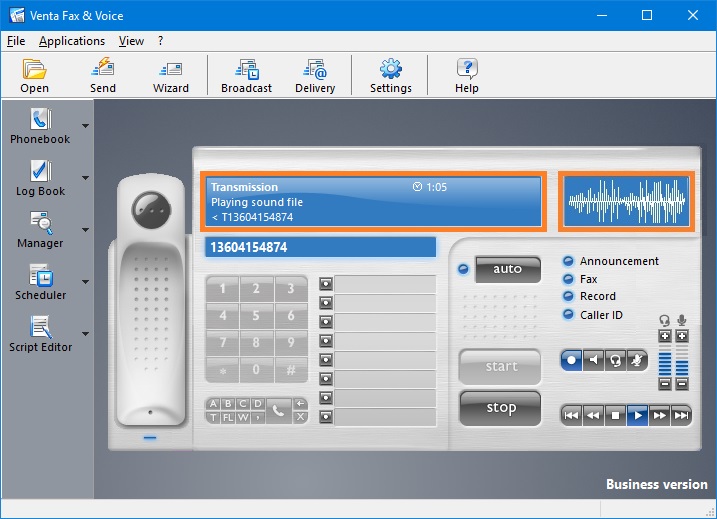Click the headset volume level bar
This screenshot has height=519, width=717.
665,360
